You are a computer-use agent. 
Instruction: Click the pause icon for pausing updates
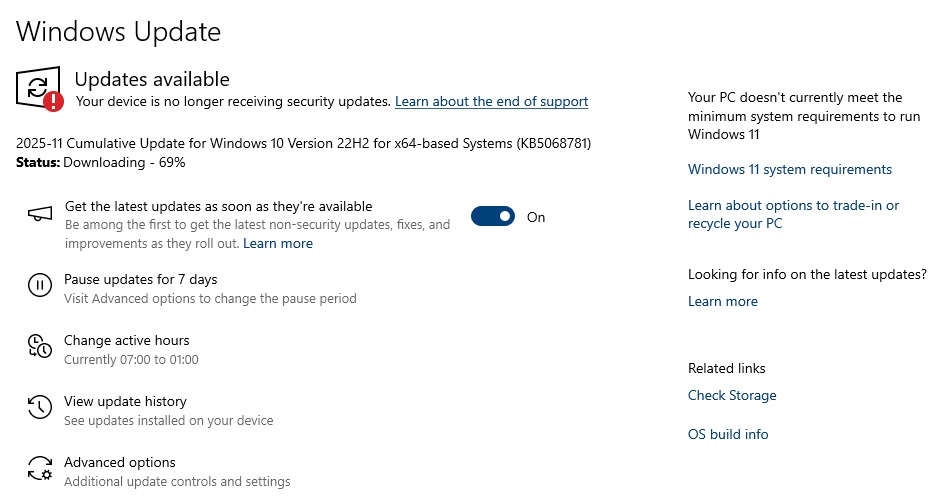coord(39,286)
